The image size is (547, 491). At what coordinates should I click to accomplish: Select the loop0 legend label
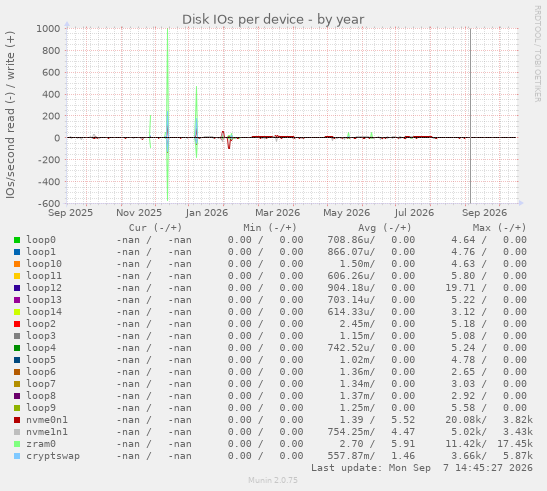(41, 240)
